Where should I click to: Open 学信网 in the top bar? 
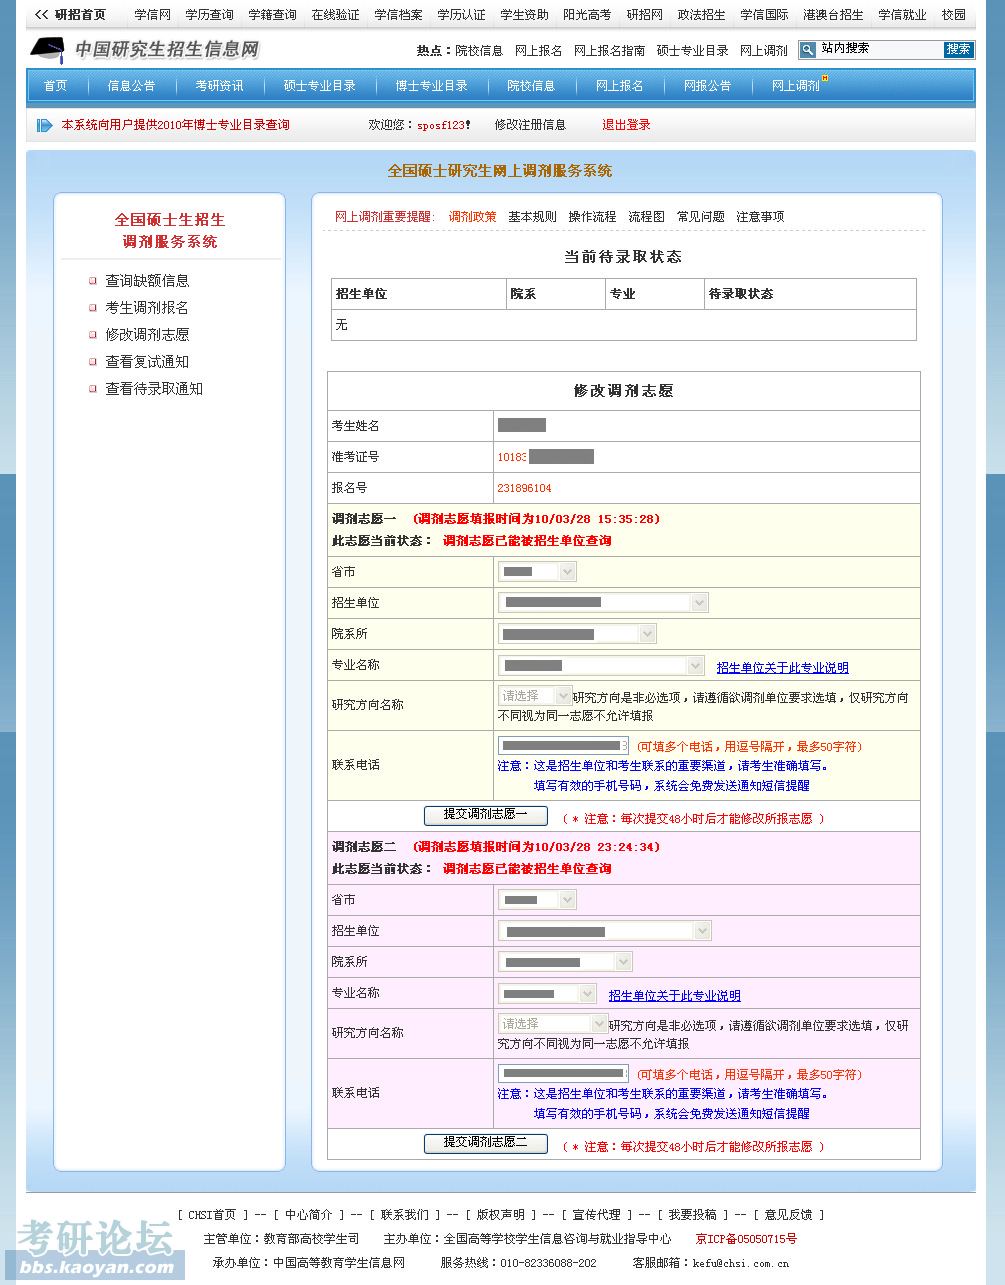153,15
